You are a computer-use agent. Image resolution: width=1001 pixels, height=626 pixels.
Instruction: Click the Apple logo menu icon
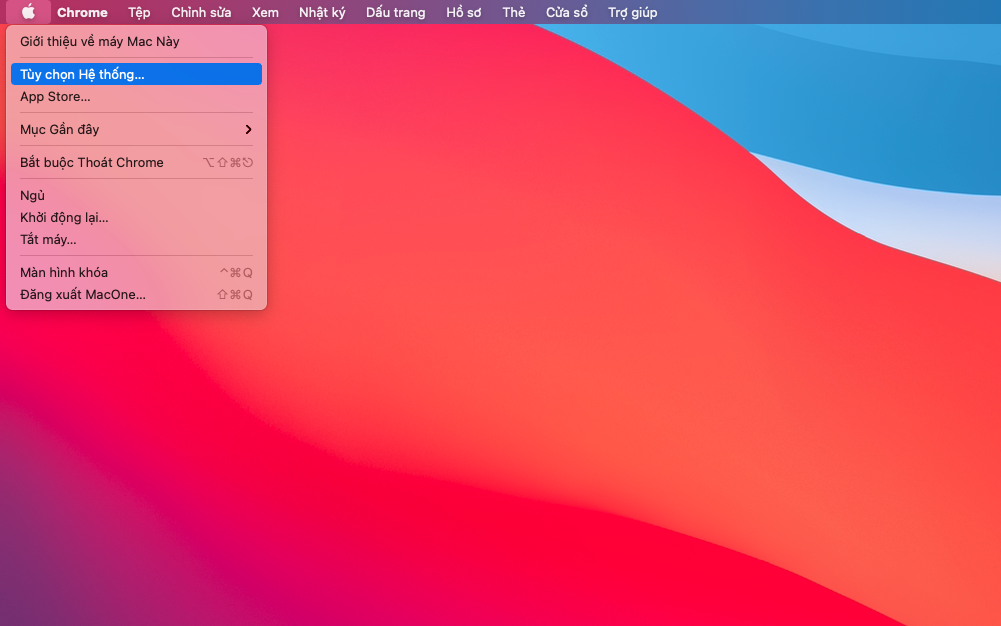(x=28, y=12)
